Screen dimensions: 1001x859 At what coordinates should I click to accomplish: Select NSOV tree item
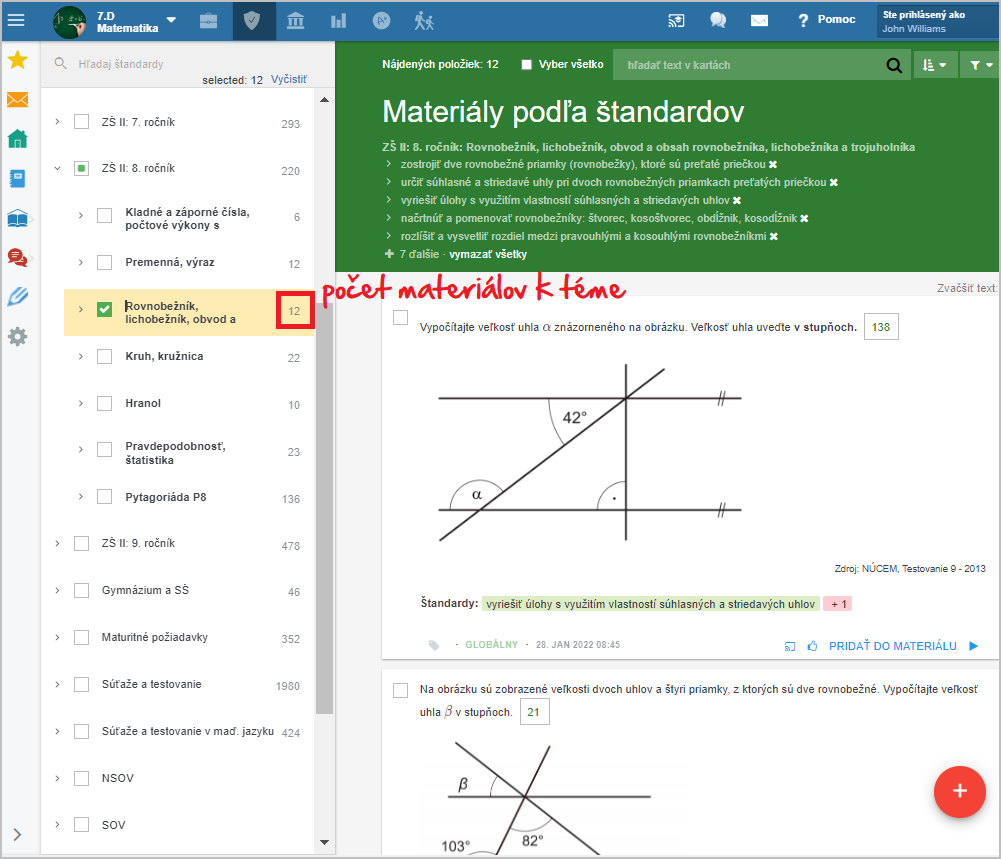coord(117,778)
